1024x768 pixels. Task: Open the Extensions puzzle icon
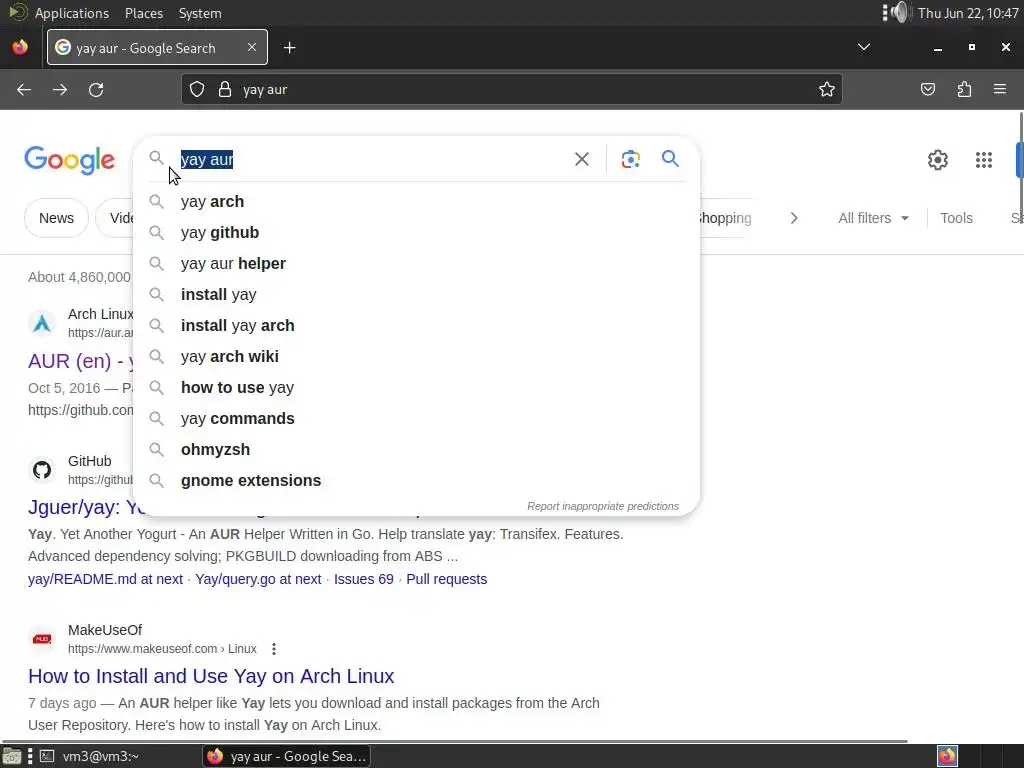click(x=964, y=89)
